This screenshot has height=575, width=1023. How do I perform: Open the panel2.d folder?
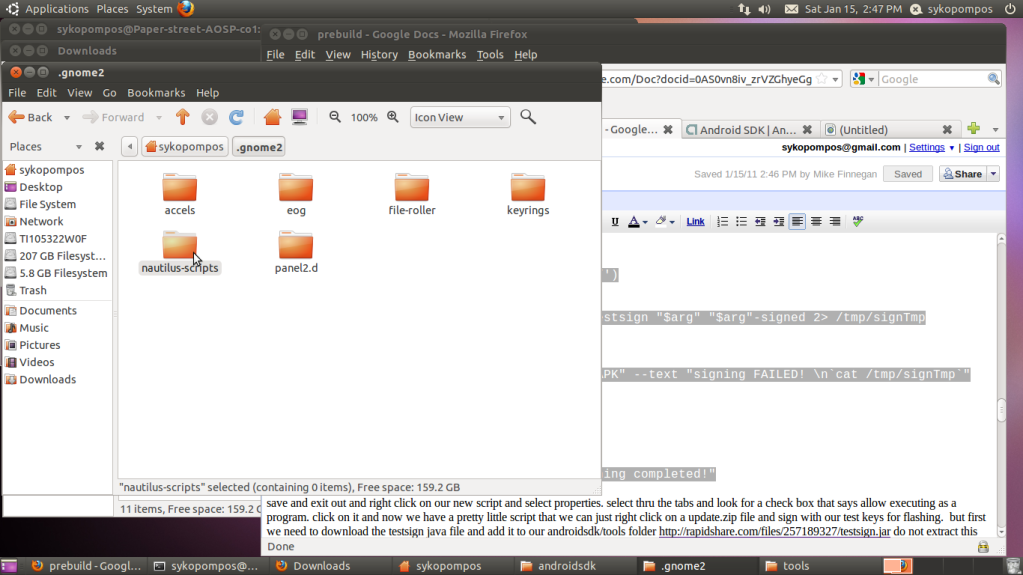pyautogui.click(x=296, y=252)
